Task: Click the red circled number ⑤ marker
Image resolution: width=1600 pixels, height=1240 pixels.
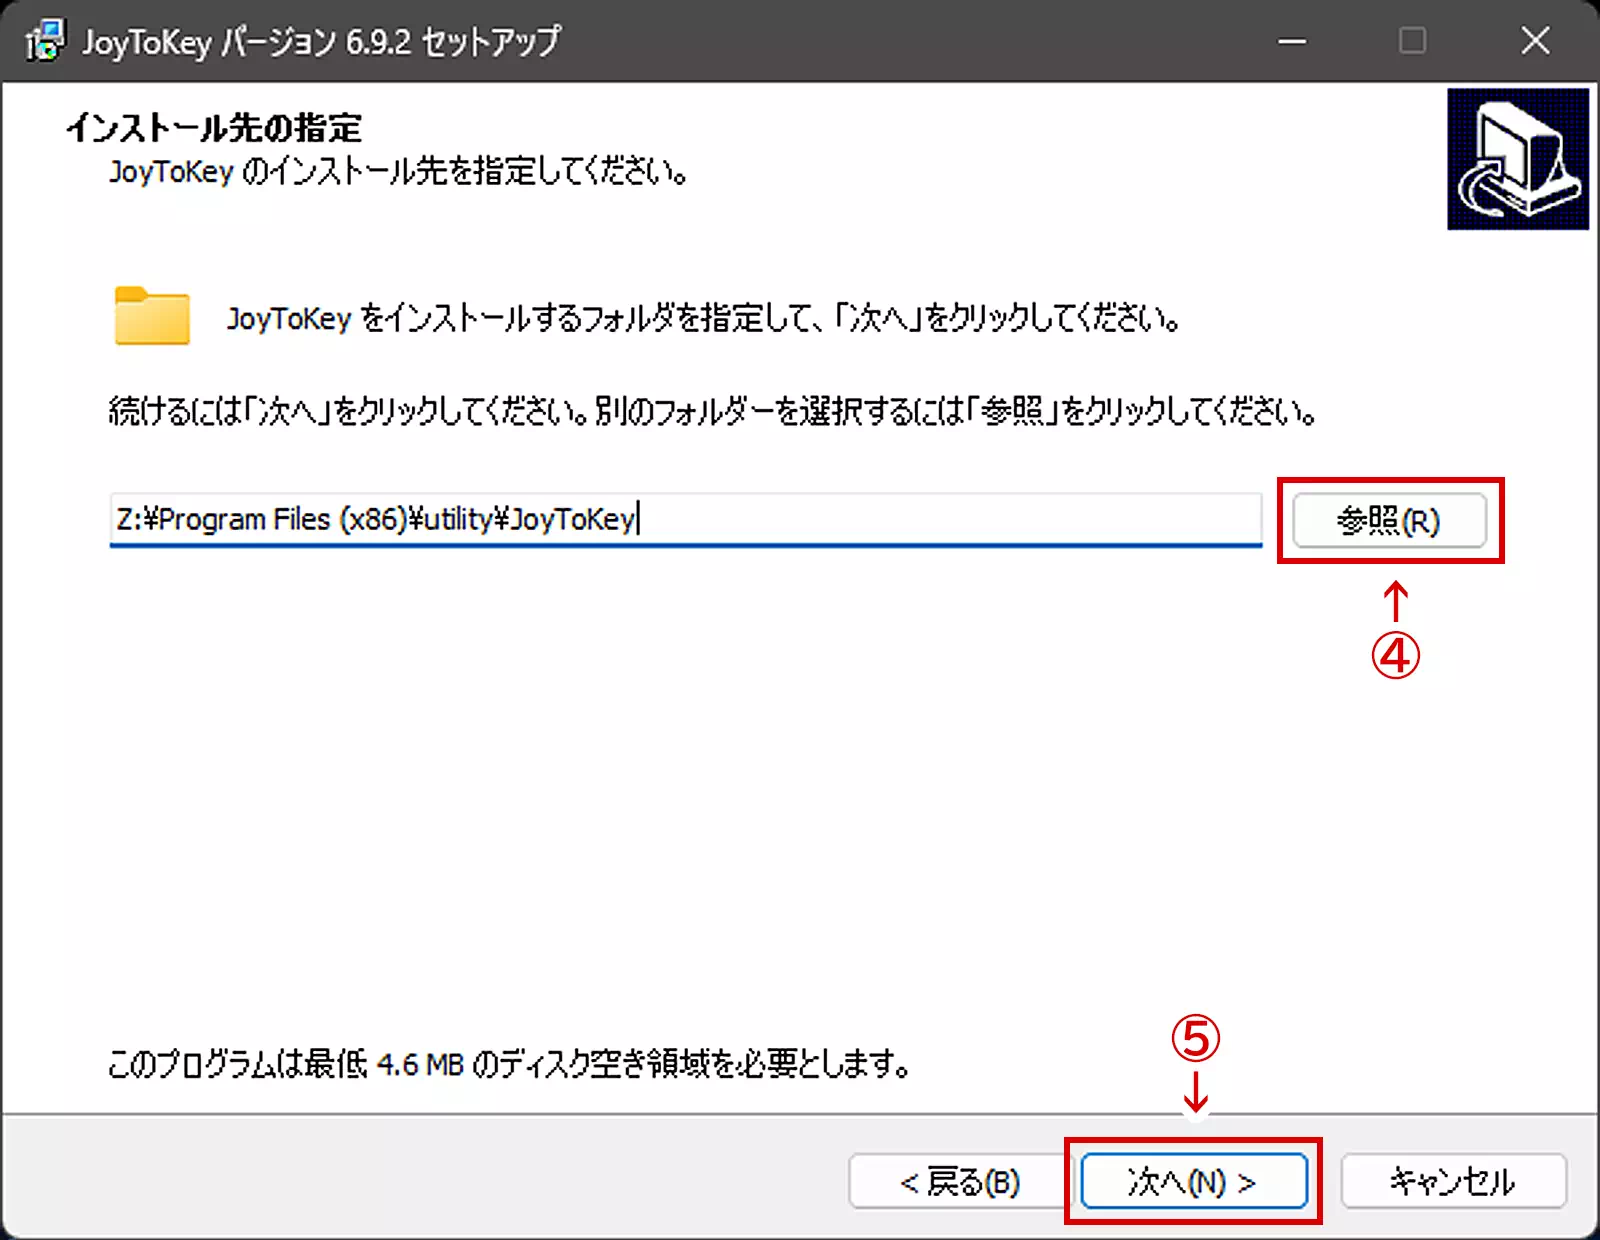Action: (x=1196, y=1039)
